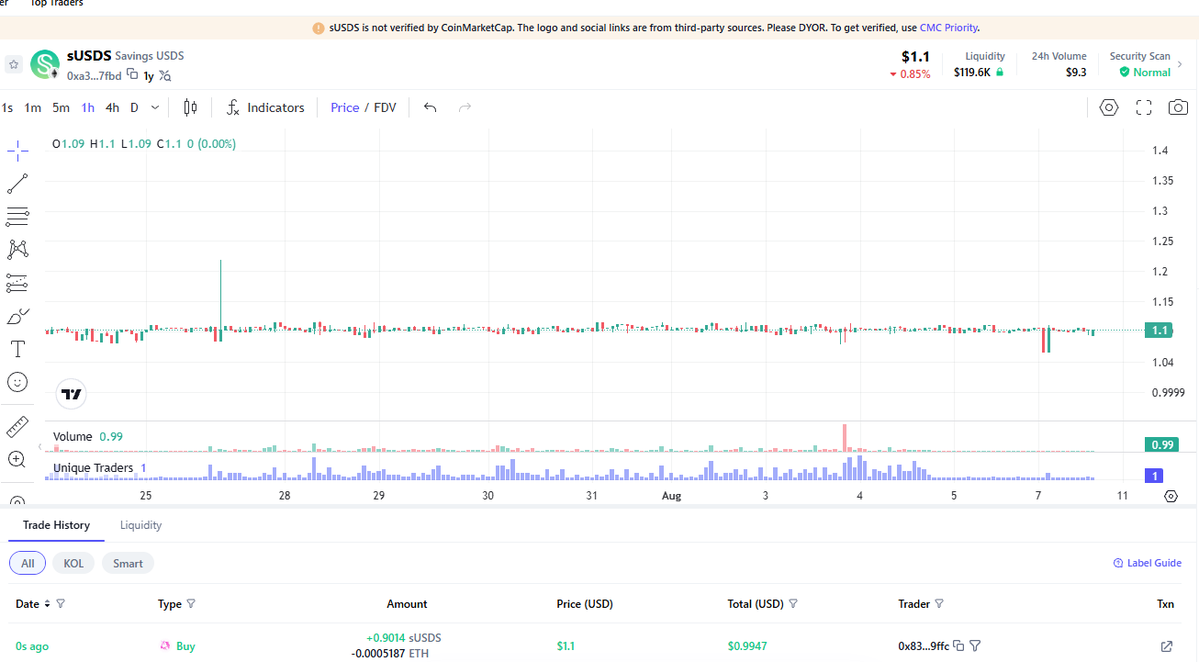Redo last chart action
This screenshot has width=1199, height=662.
(465, 108)
